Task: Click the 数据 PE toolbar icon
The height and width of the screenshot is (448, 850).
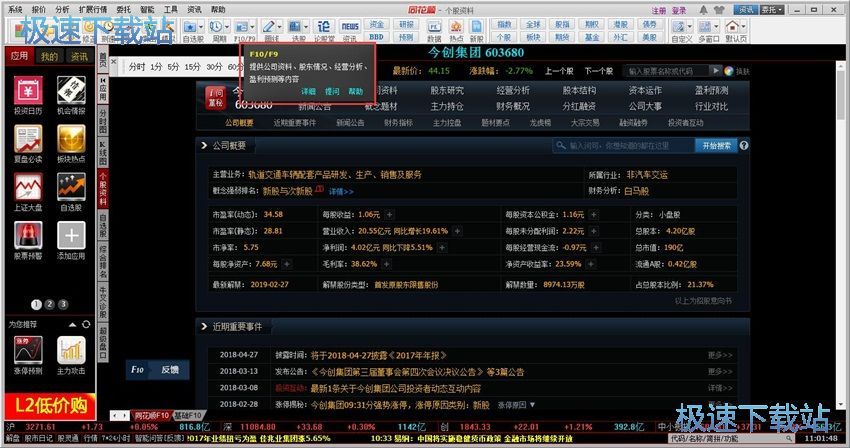Action: pyautogui.click(x=434, y=27)
